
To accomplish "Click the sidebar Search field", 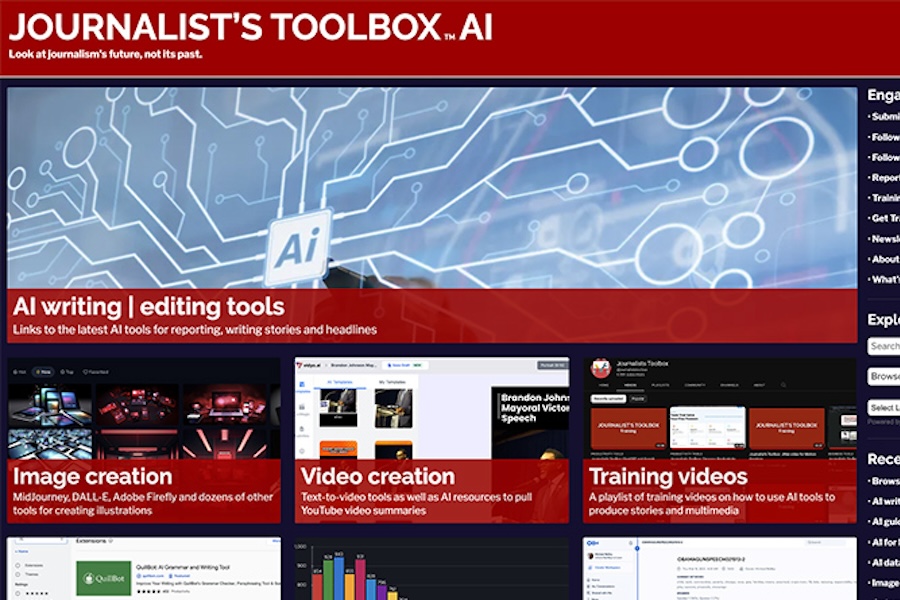I will coord(884,346).
